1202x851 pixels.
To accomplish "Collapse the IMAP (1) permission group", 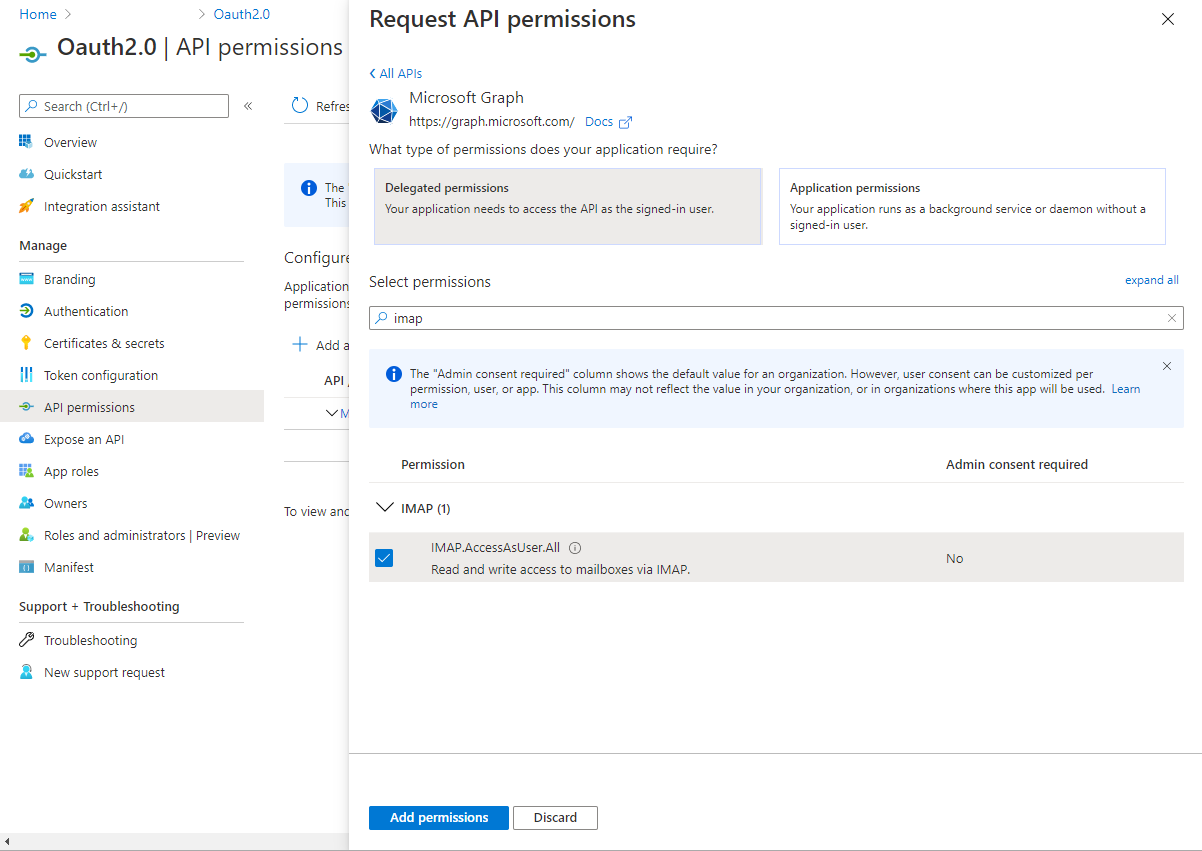I will click(x=384, y=508).
